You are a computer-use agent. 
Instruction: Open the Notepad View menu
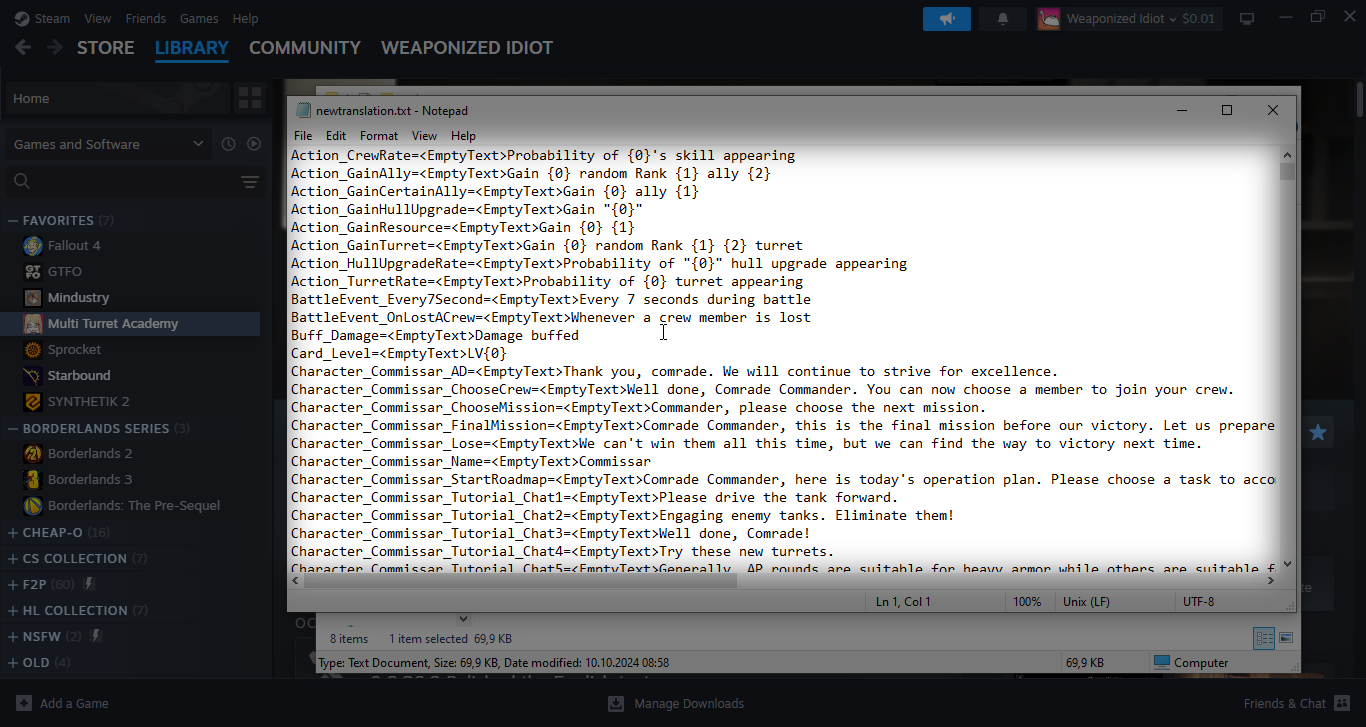pyautogui.click(x=424, y=135)
